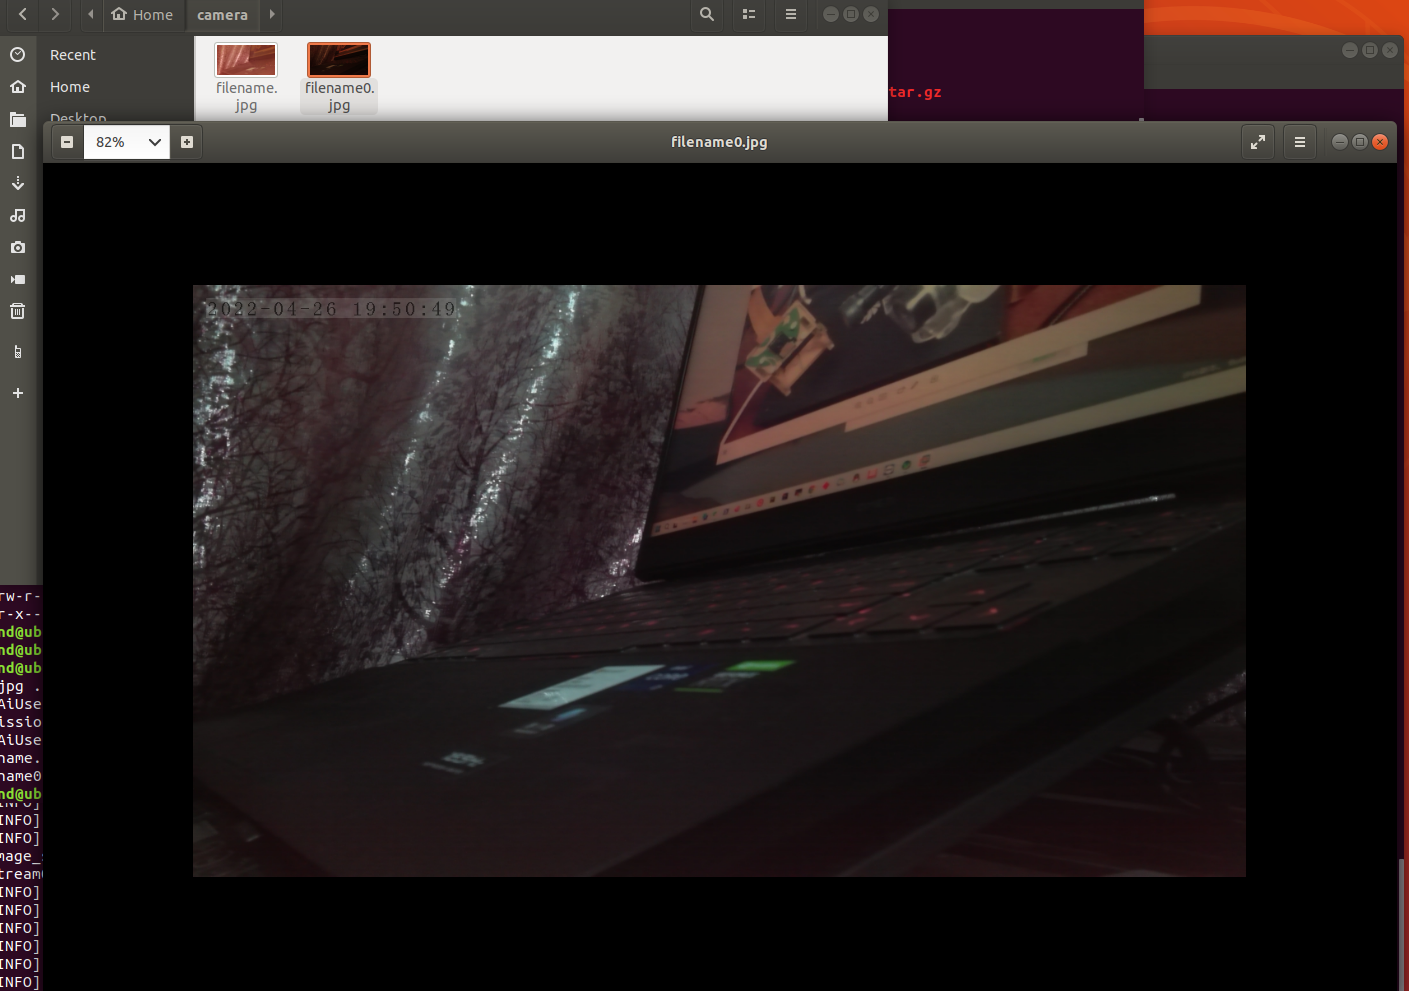Viewport: 1409px width, 991px height.
Task: Open Other Locations plus icon in sidebar
Action: pyautogui.click(x=18, y=393)
